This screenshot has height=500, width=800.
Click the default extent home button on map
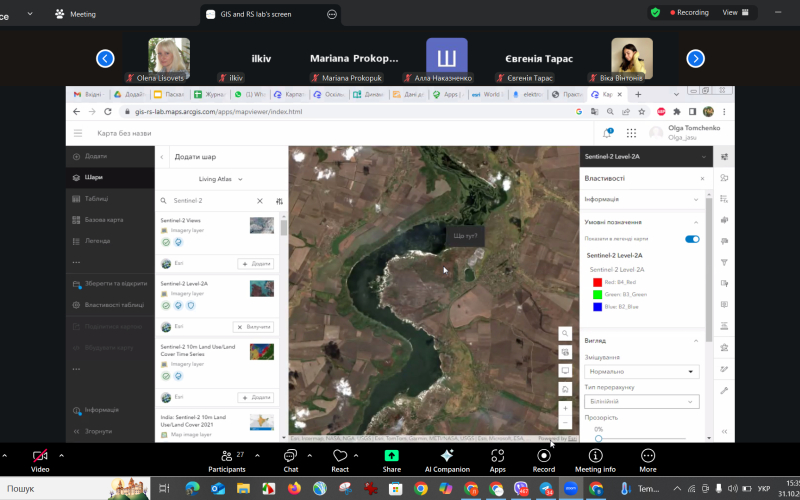coord(565,388)
